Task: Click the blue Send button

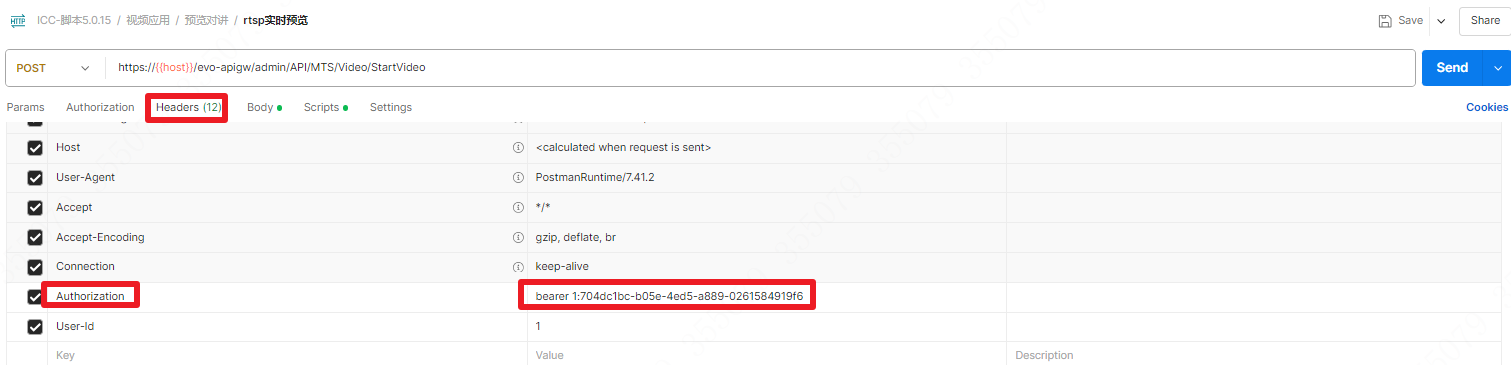Action: [x=1453, y=68]
